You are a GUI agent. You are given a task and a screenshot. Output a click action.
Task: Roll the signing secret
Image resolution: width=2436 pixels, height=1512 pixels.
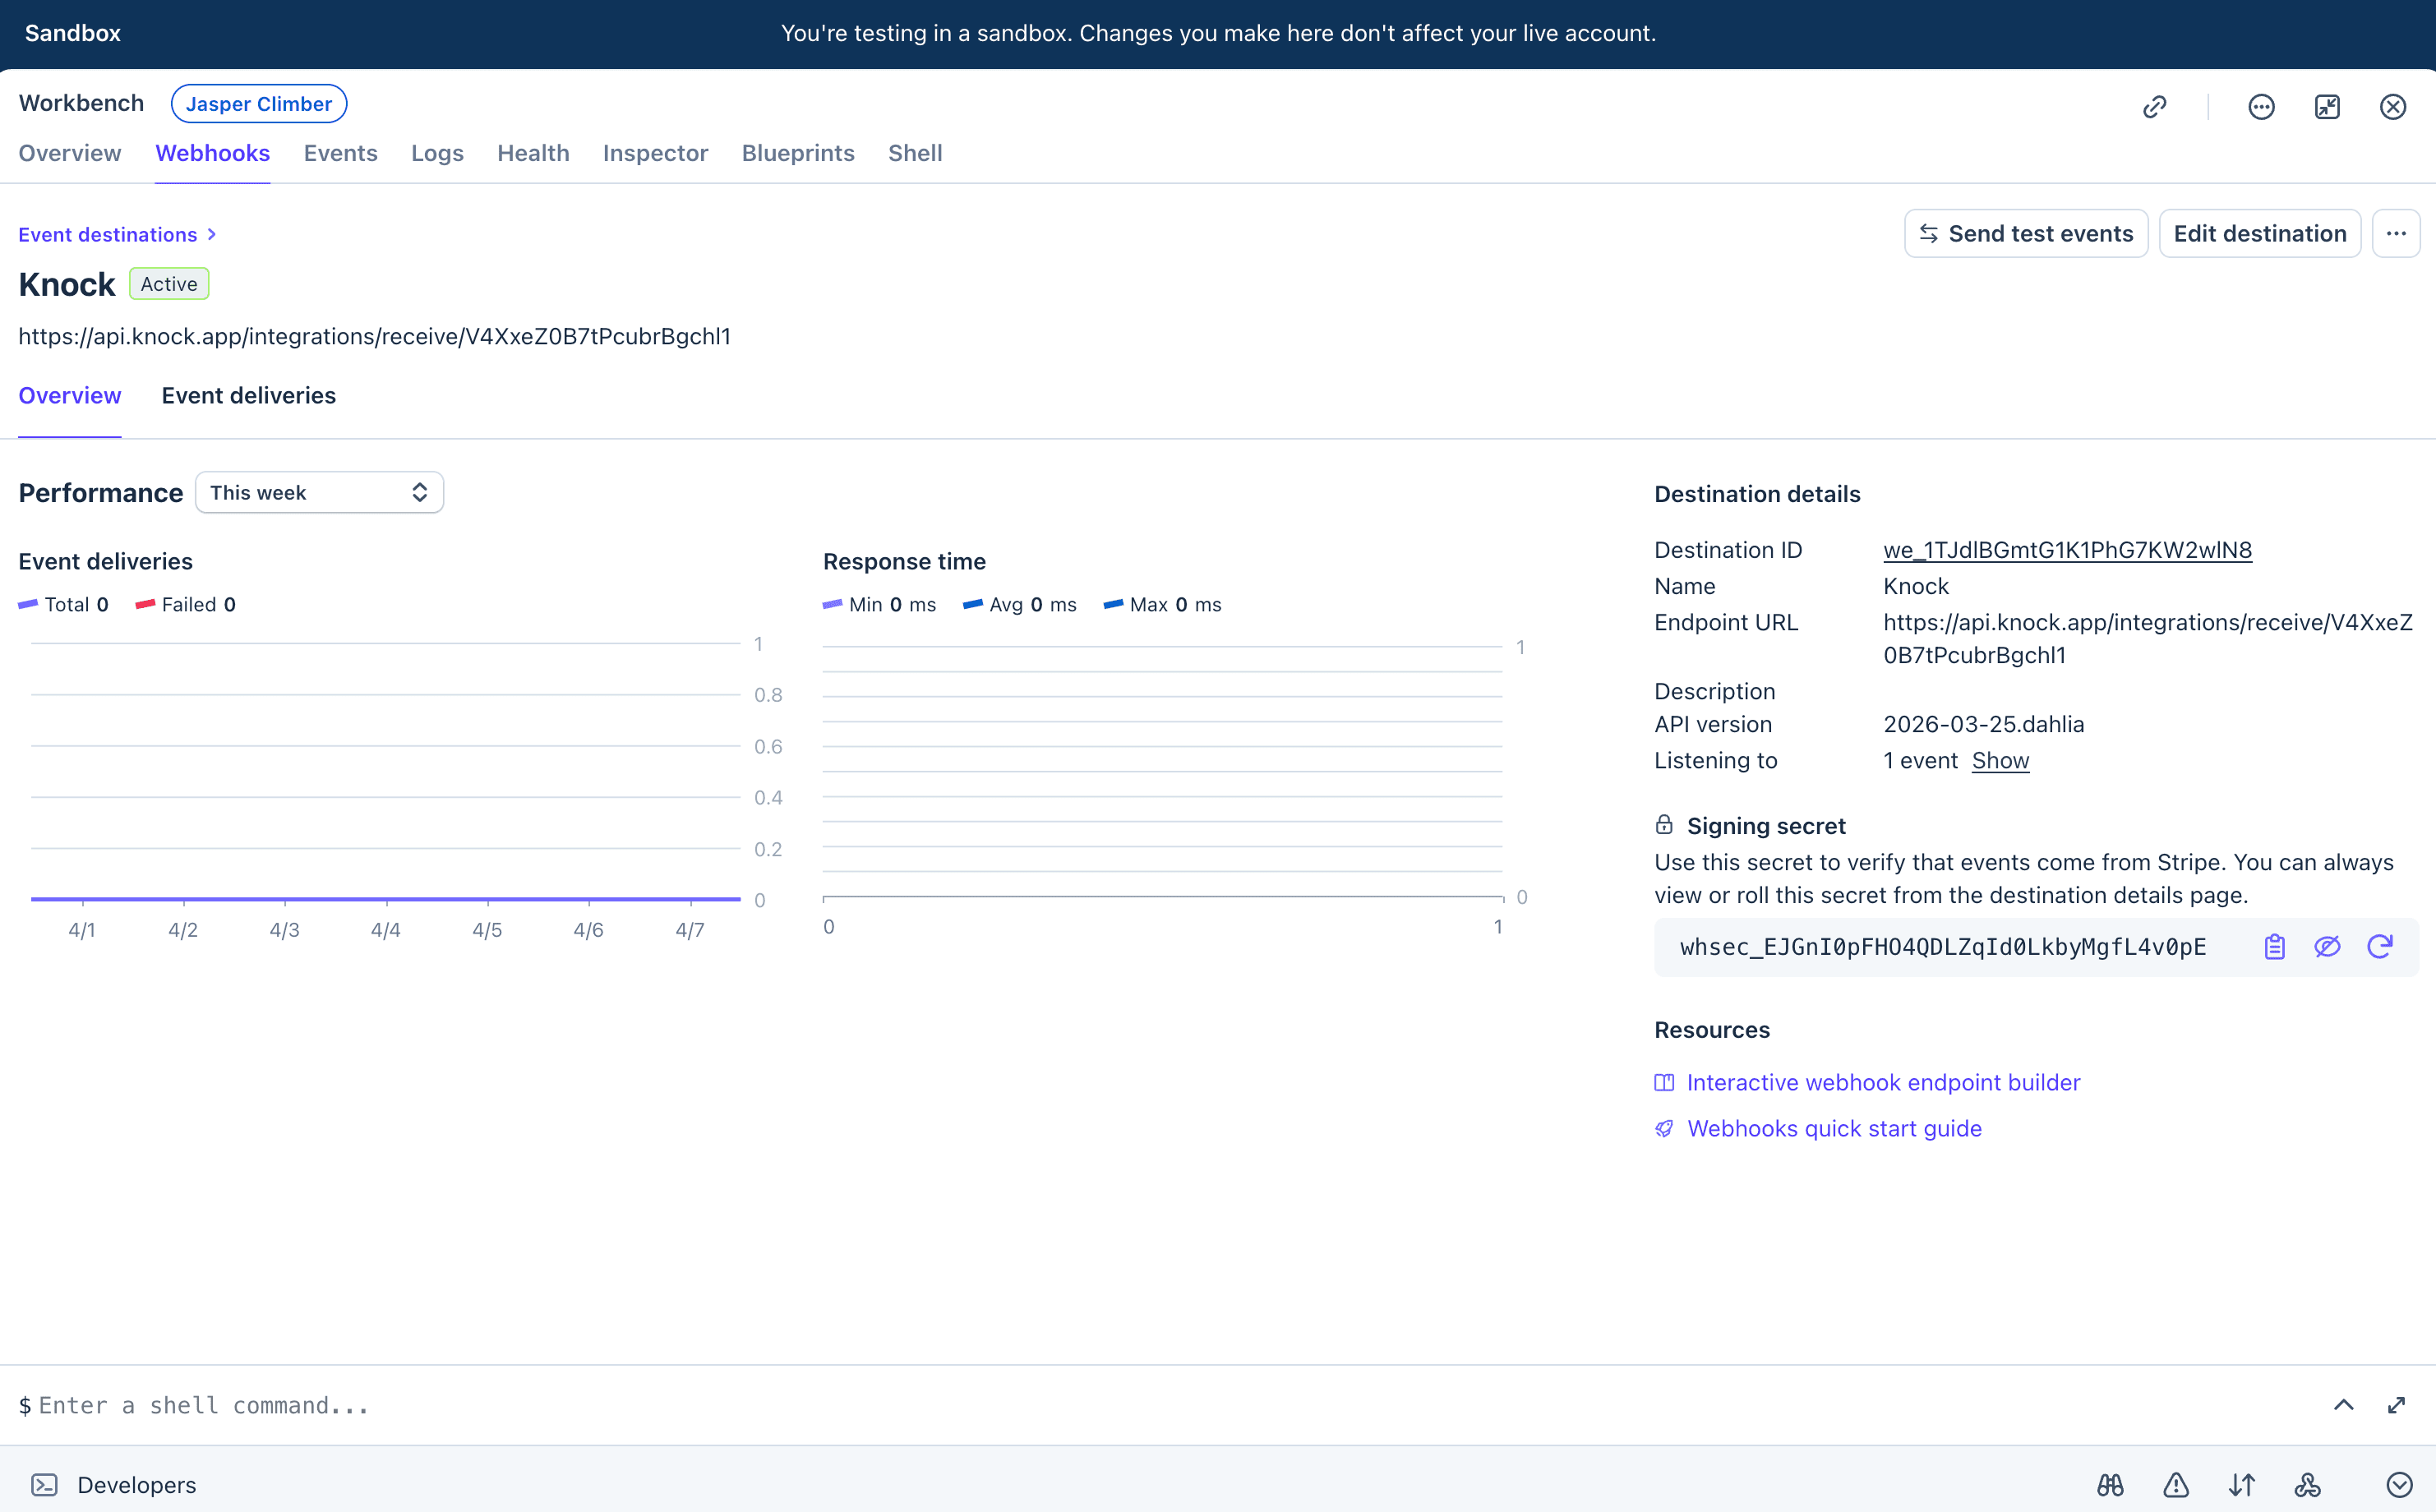coord(2380,946)
